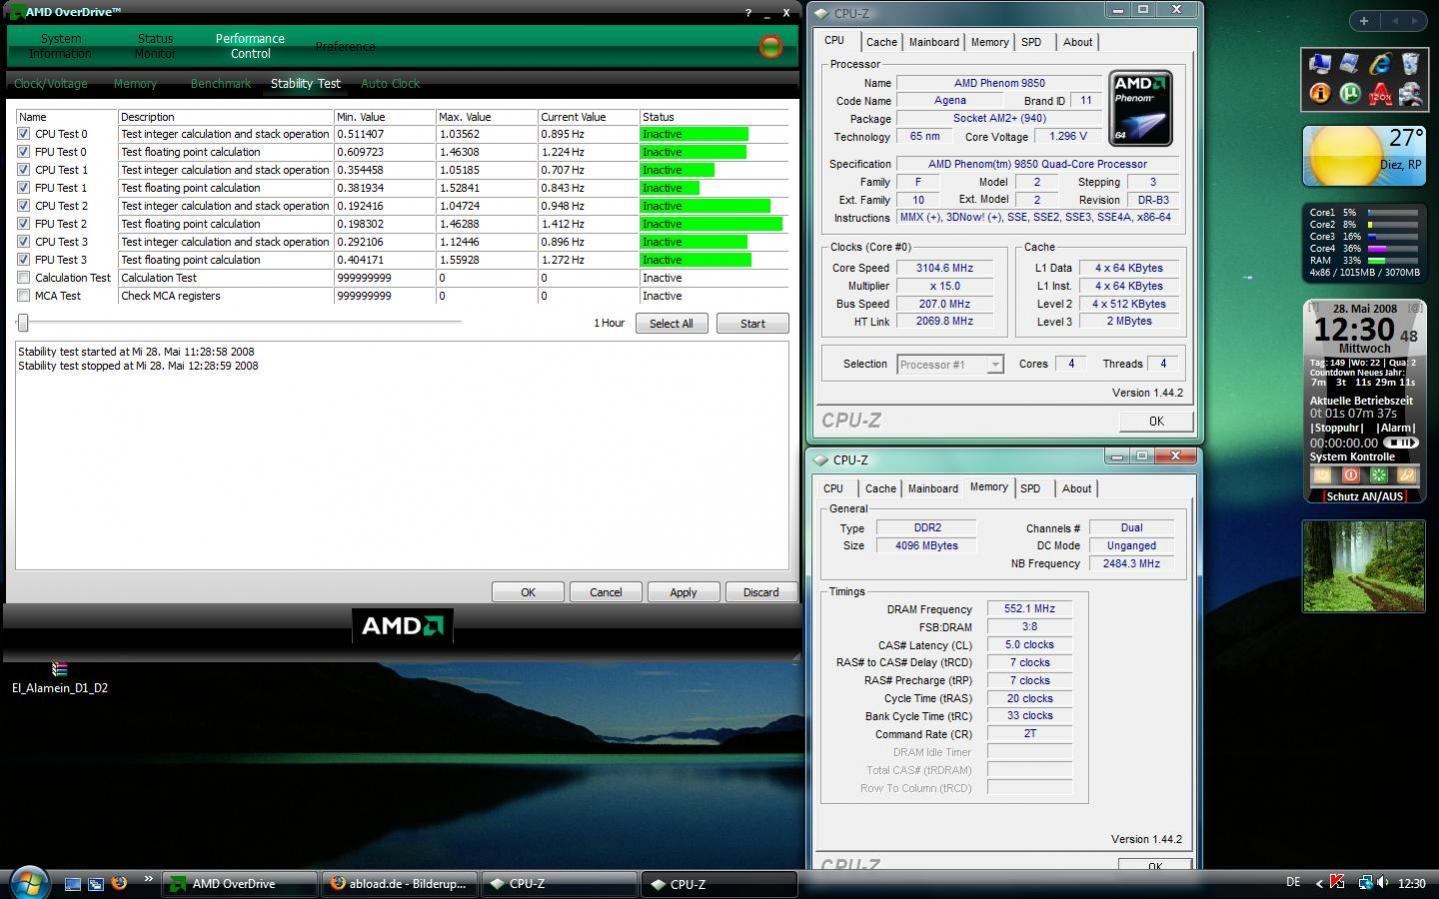
Task: Click the red power icon under System Kontrolle
Action: pyautogui.click(x=1350, y=476)
